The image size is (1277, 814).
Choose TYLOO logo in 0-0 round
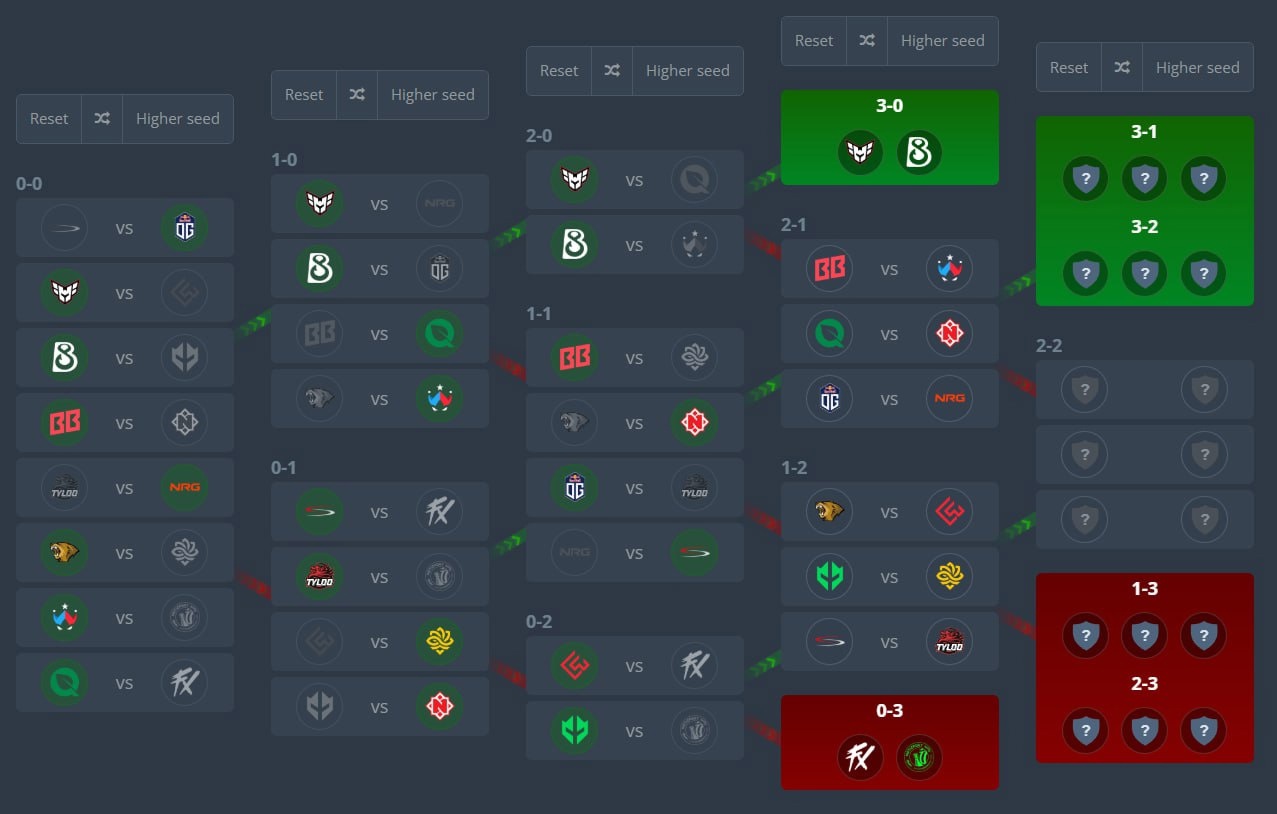pos(64,488)
